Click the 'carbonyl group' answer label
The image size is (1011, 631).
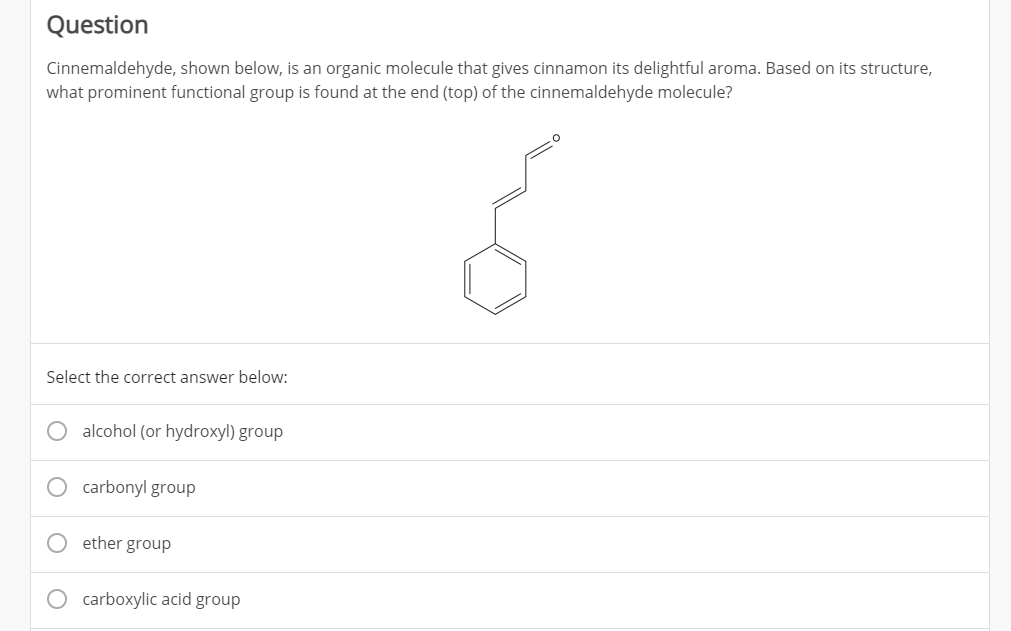click(x=139, y=488)
